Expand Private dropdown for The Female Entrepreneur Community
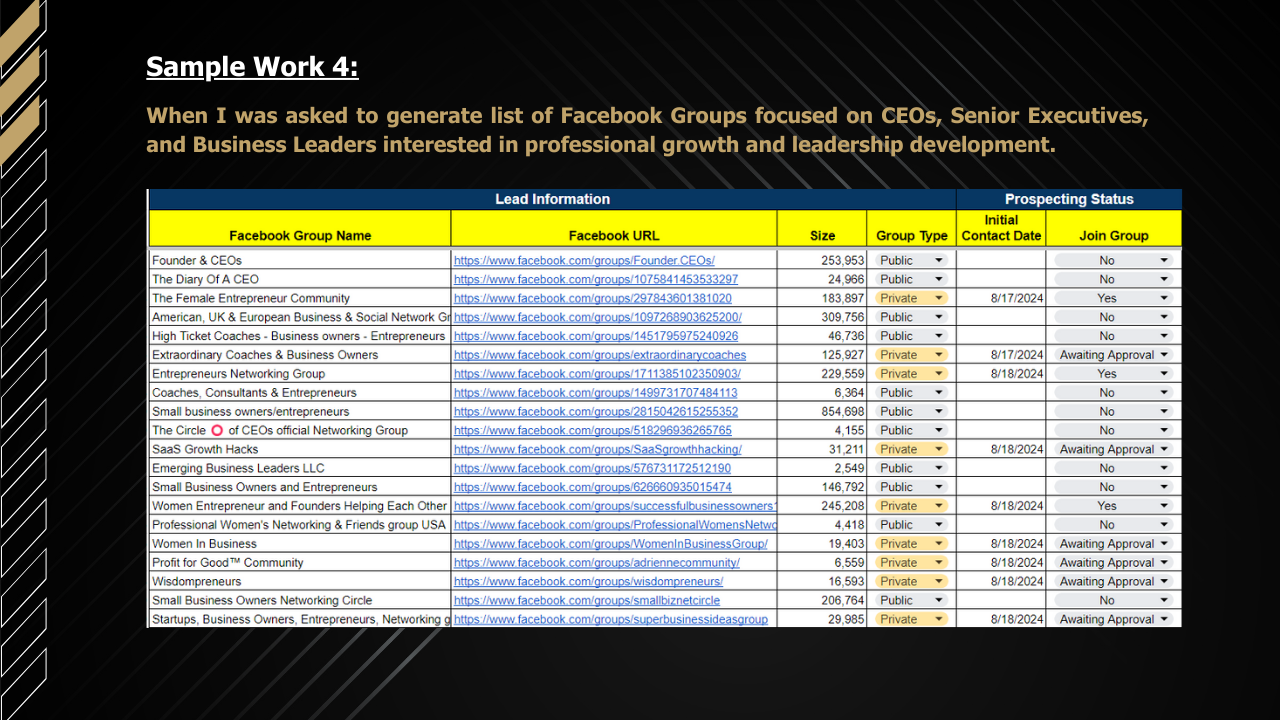1280x720 pixels. pos(938,298)
